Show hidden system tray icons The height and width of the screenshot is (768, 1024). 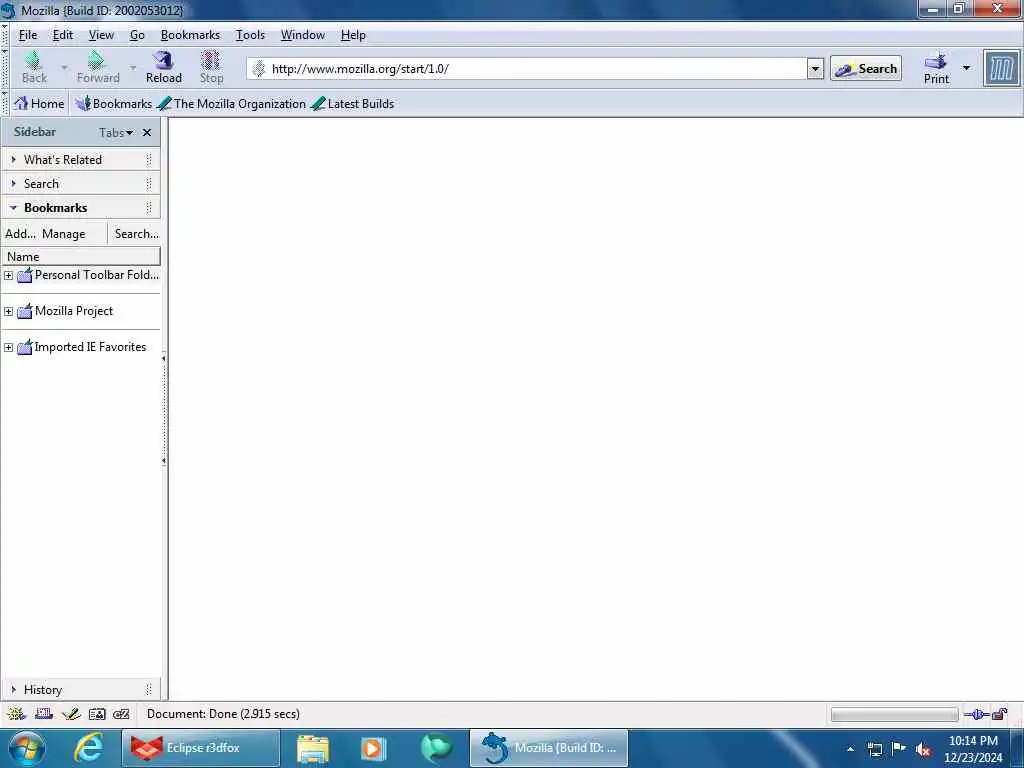[850, 750]
